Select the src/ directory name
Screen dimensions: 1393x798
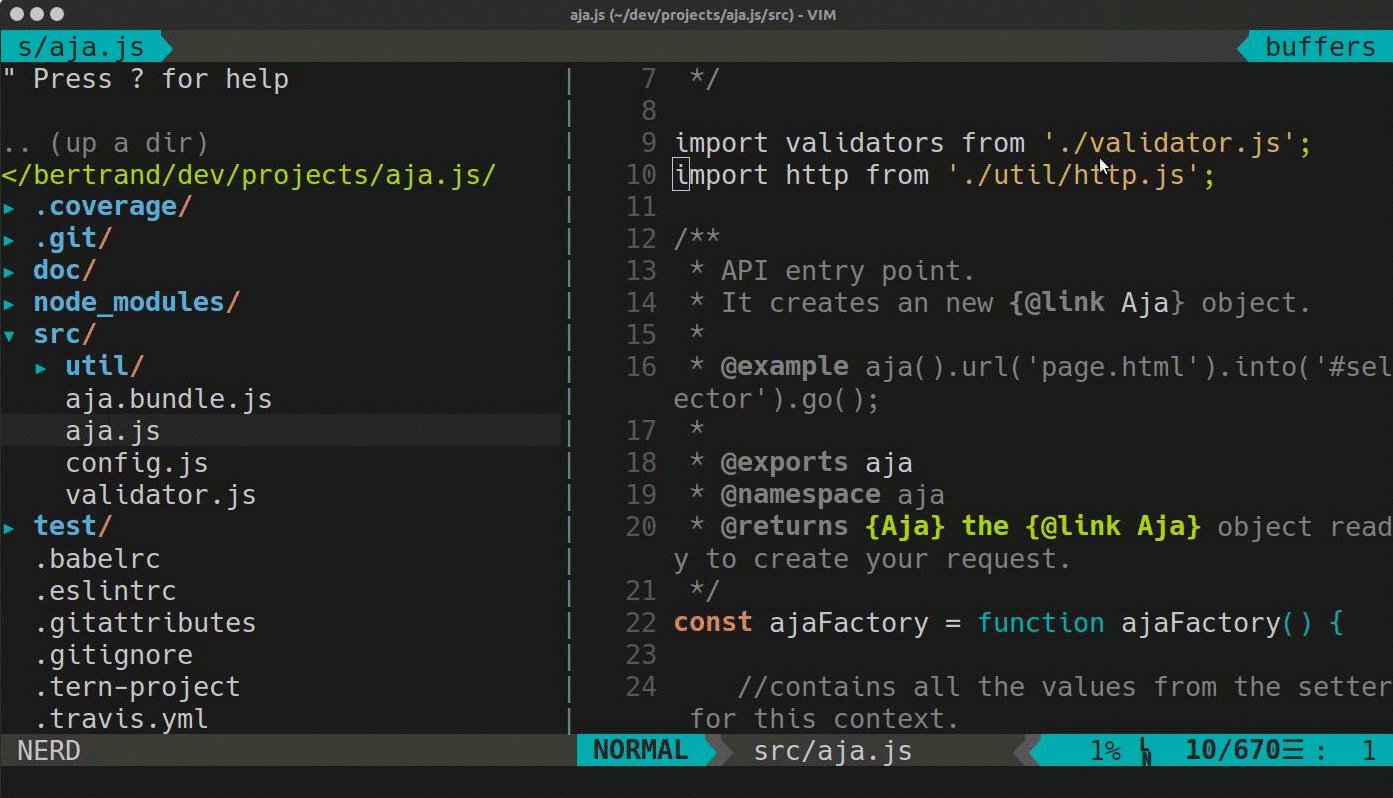pyautogui.click(x=65, y=335)
